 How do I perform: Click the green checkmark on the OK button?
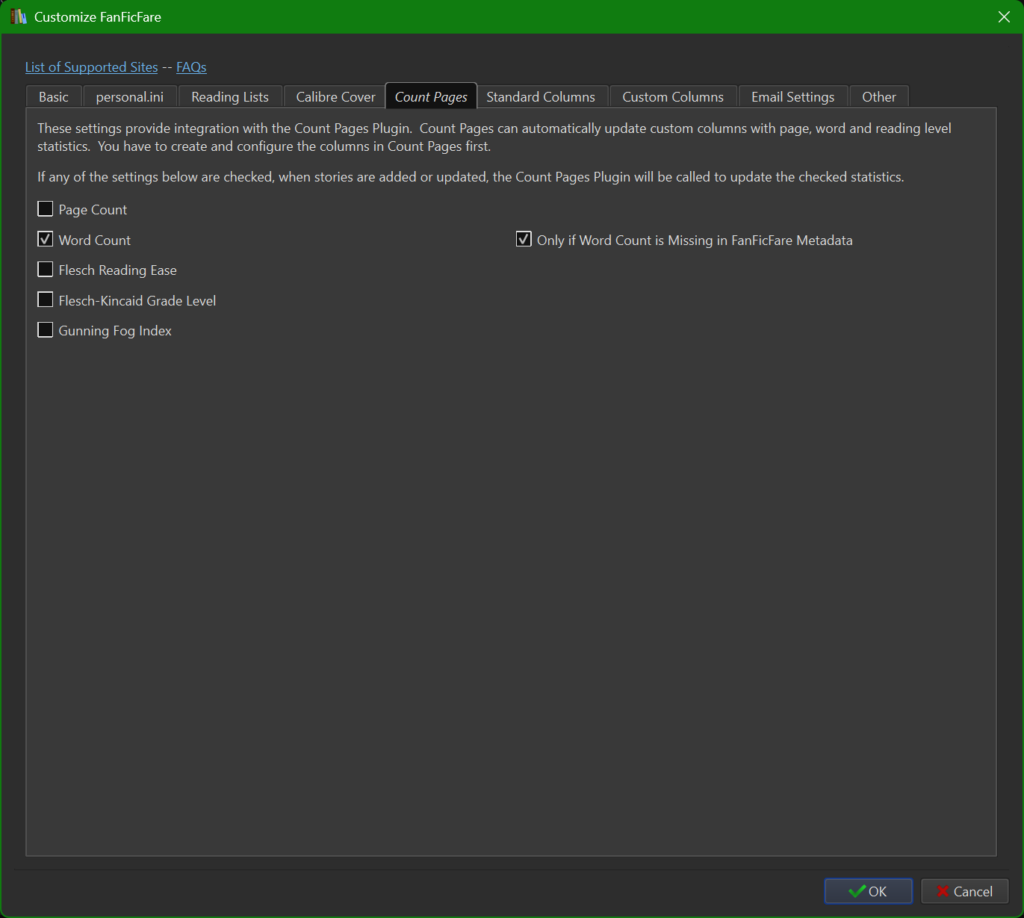pyautogui.click(x=855, y=891)
